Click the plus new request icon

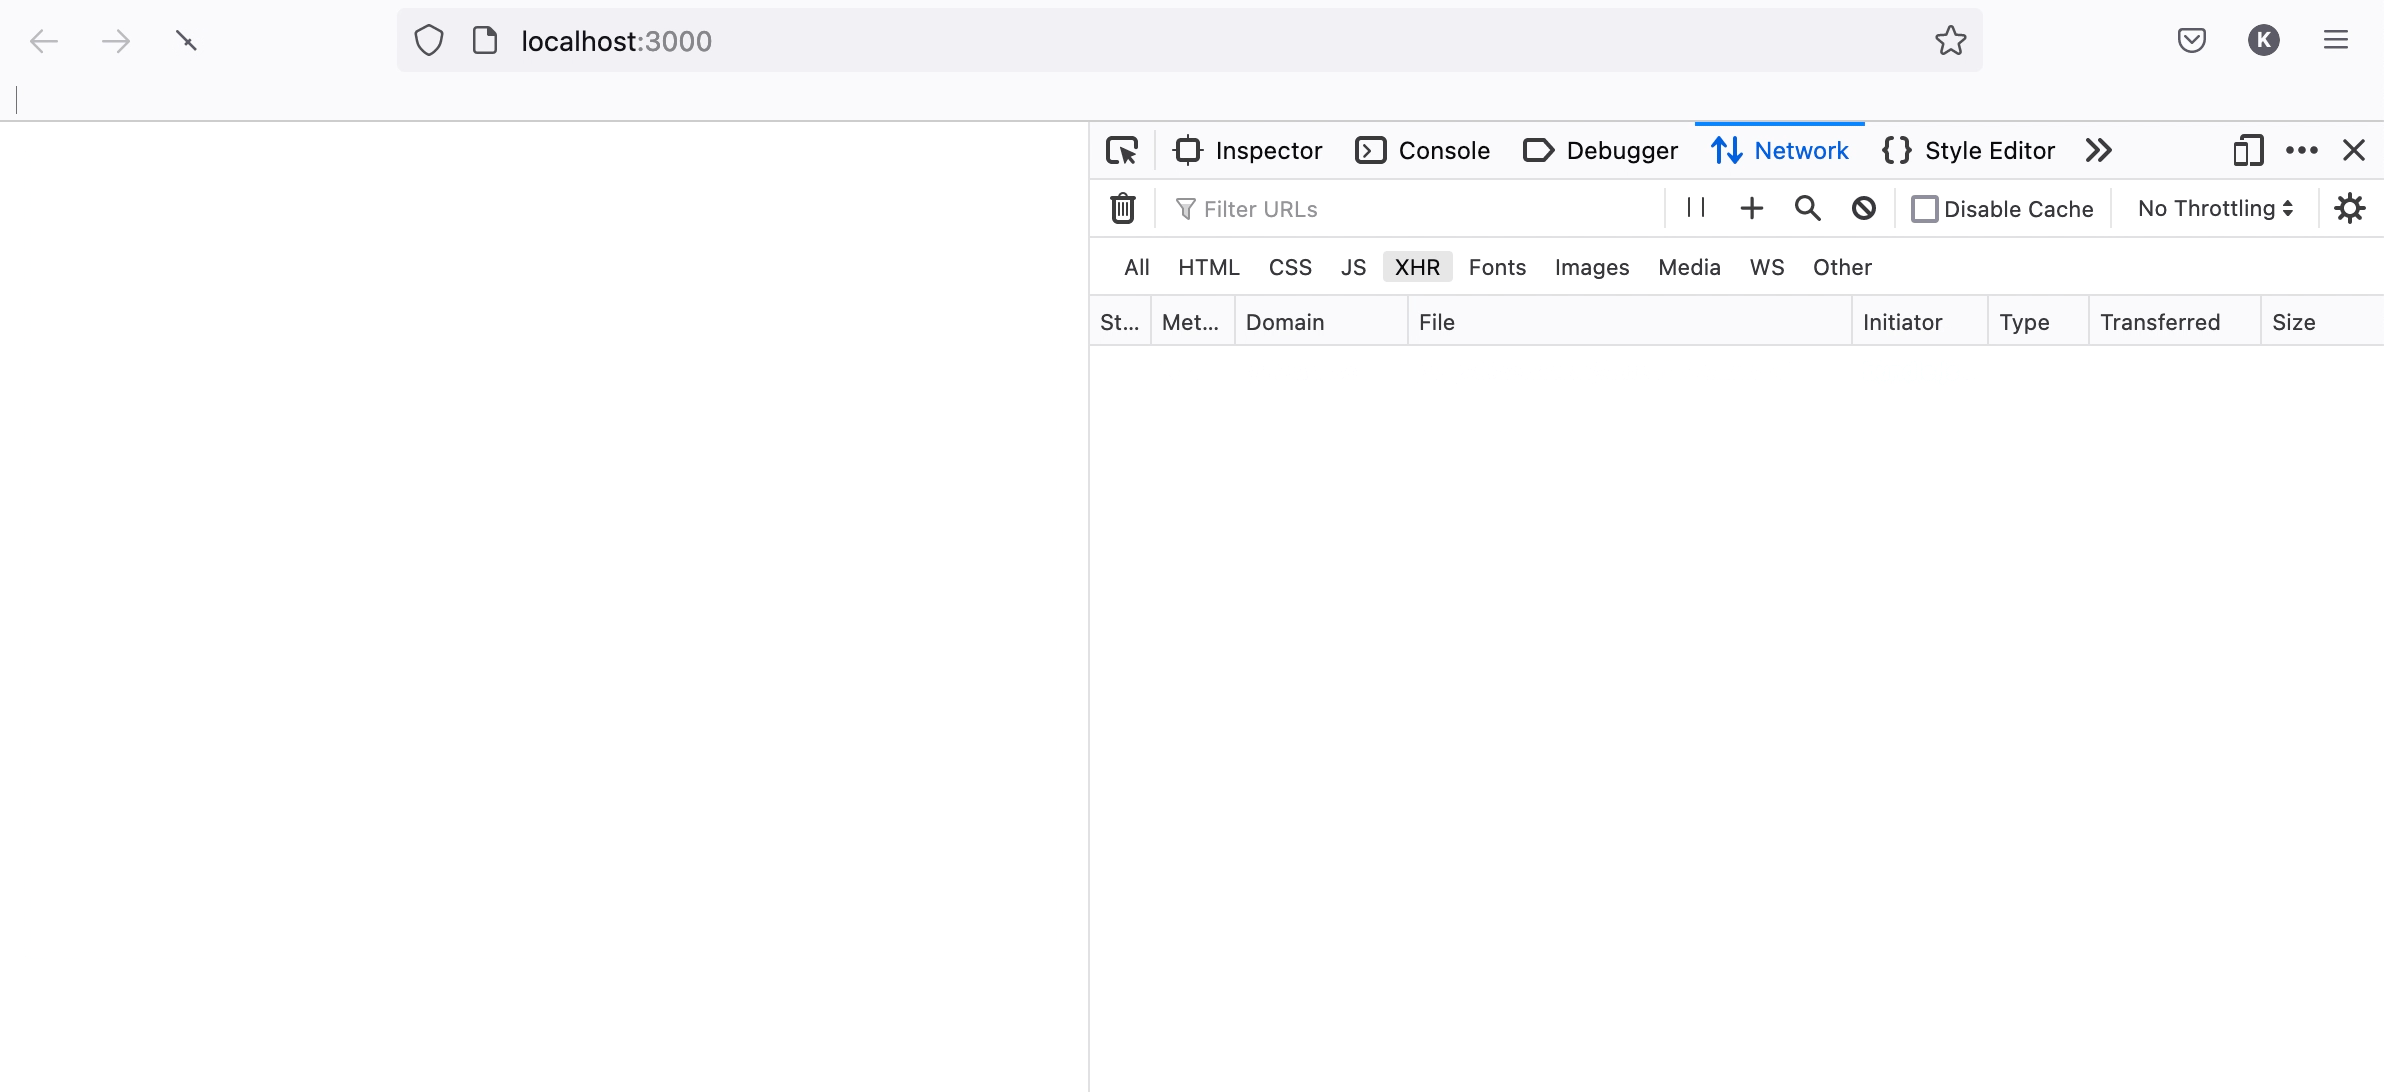(x=1751, y=208)
